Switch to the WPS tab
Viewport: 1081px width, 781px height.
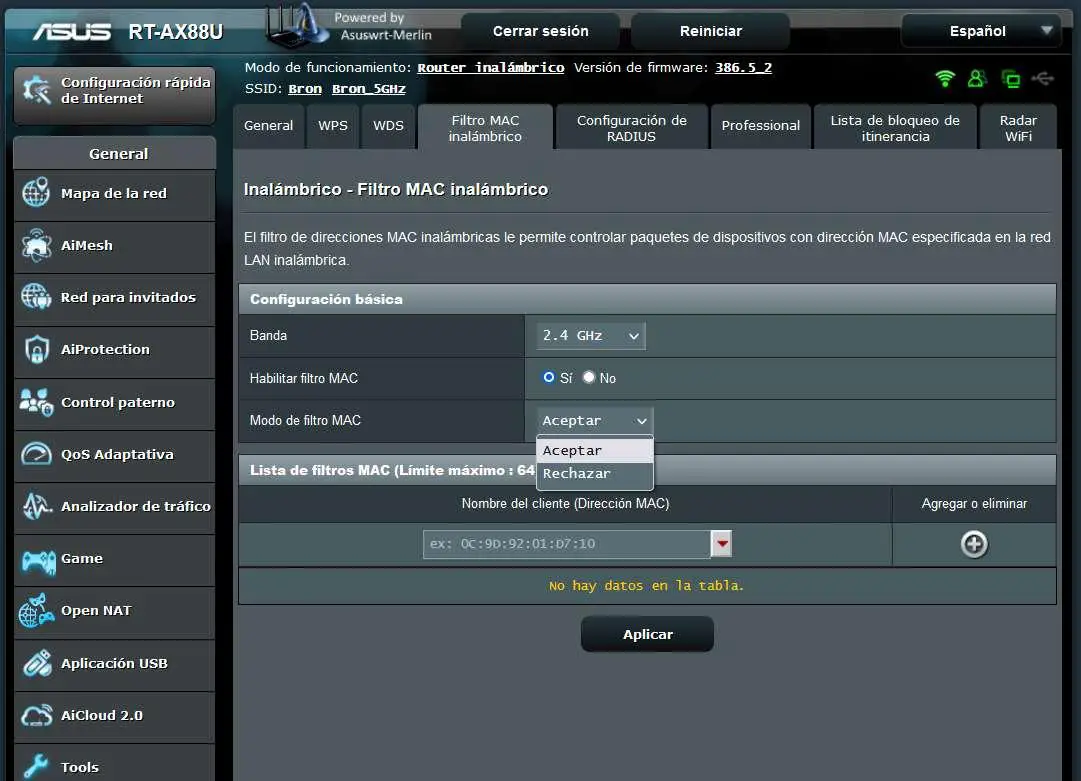(x=333, y=126)
